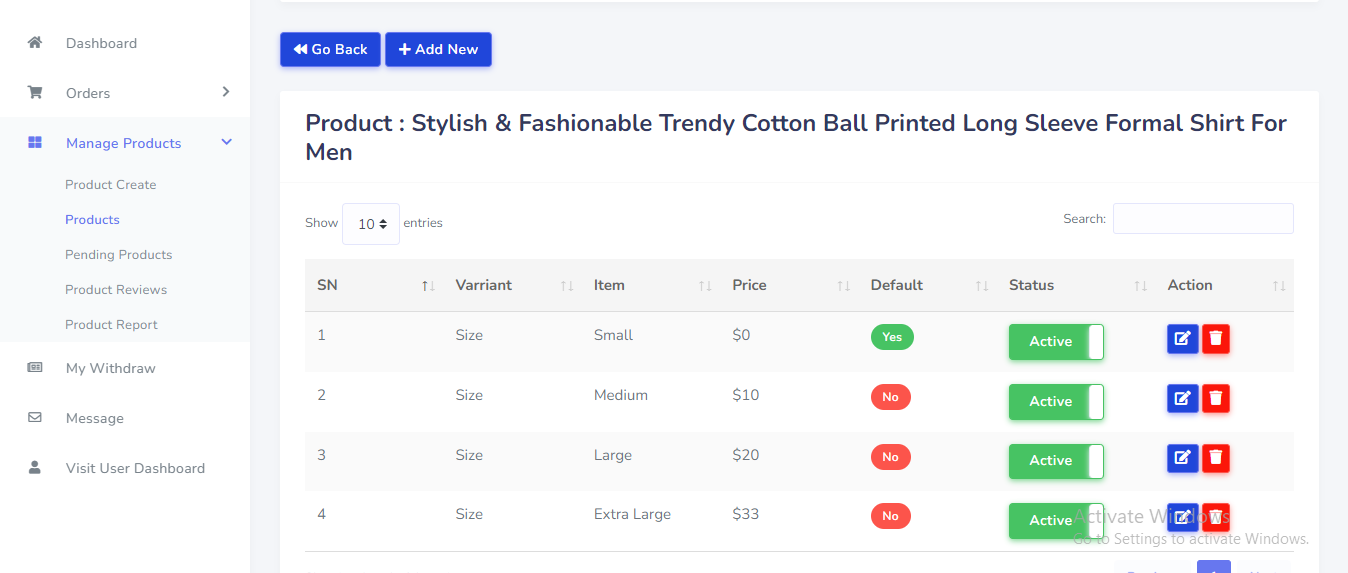Click the Dashboard home icon in sidebar
The image size is (1348, 573).
[35, 43]
